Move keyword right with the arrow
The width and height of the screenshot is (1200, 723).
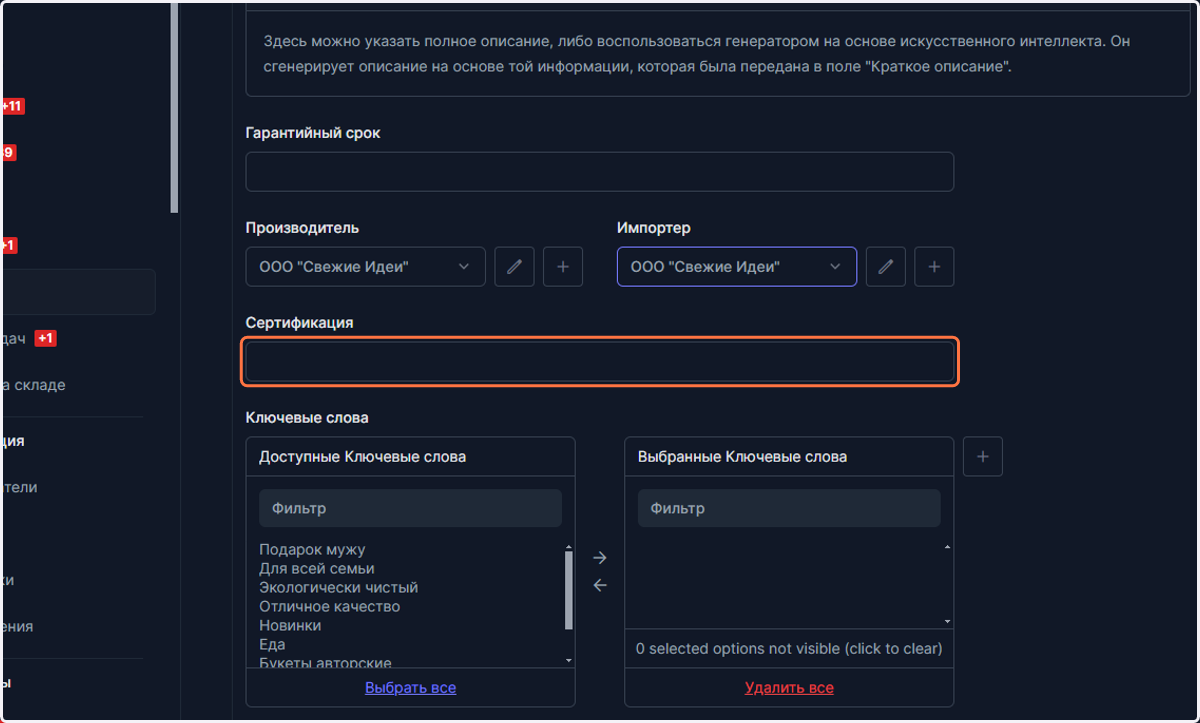coord(600,558)
